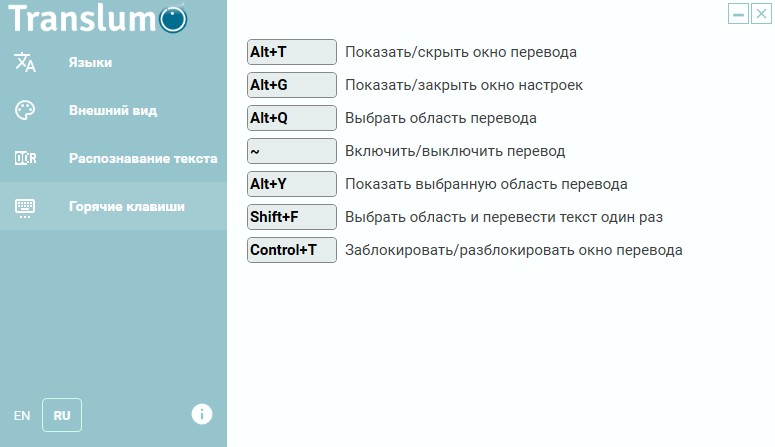This screenshot has width=775, height=447.
Task: Switch interface language to EN
Action: pos(22,415)
